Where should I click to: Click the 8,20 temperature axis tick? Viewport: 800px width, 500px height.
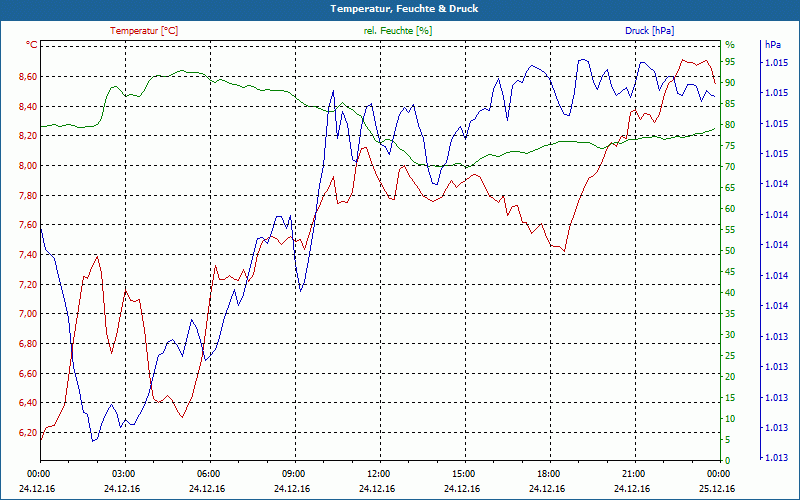[28, 136]
